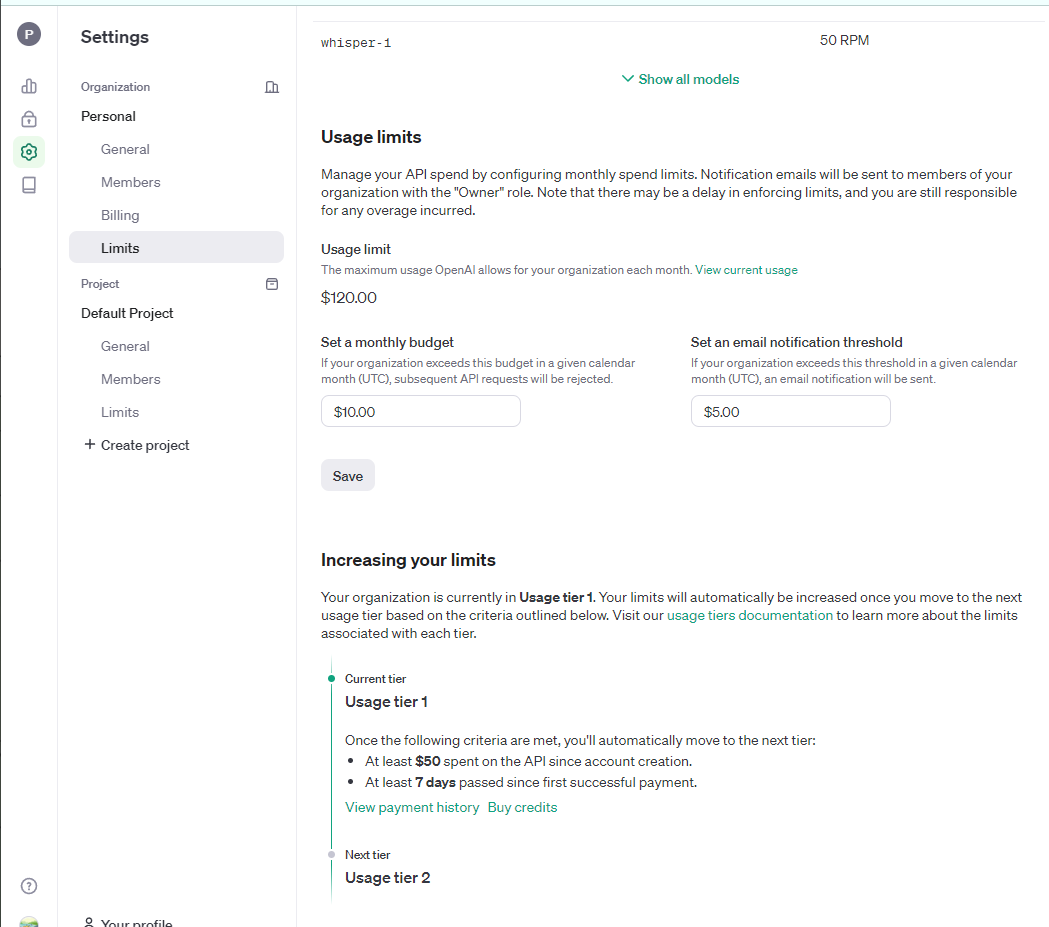
Task: Click the Project archive box icon
Action: point(272,284)
